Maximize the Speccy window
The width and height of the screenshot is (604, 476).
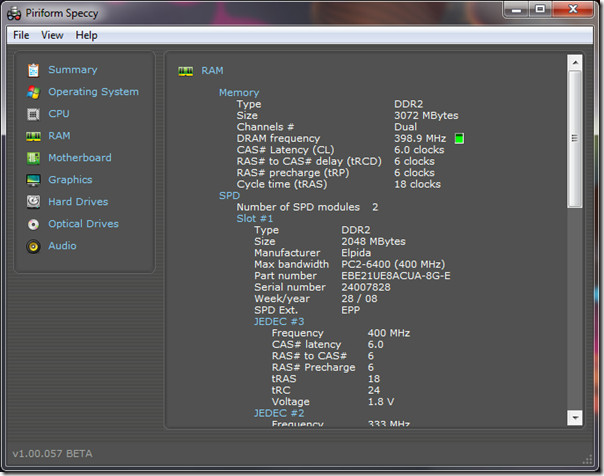pos(540,9)
